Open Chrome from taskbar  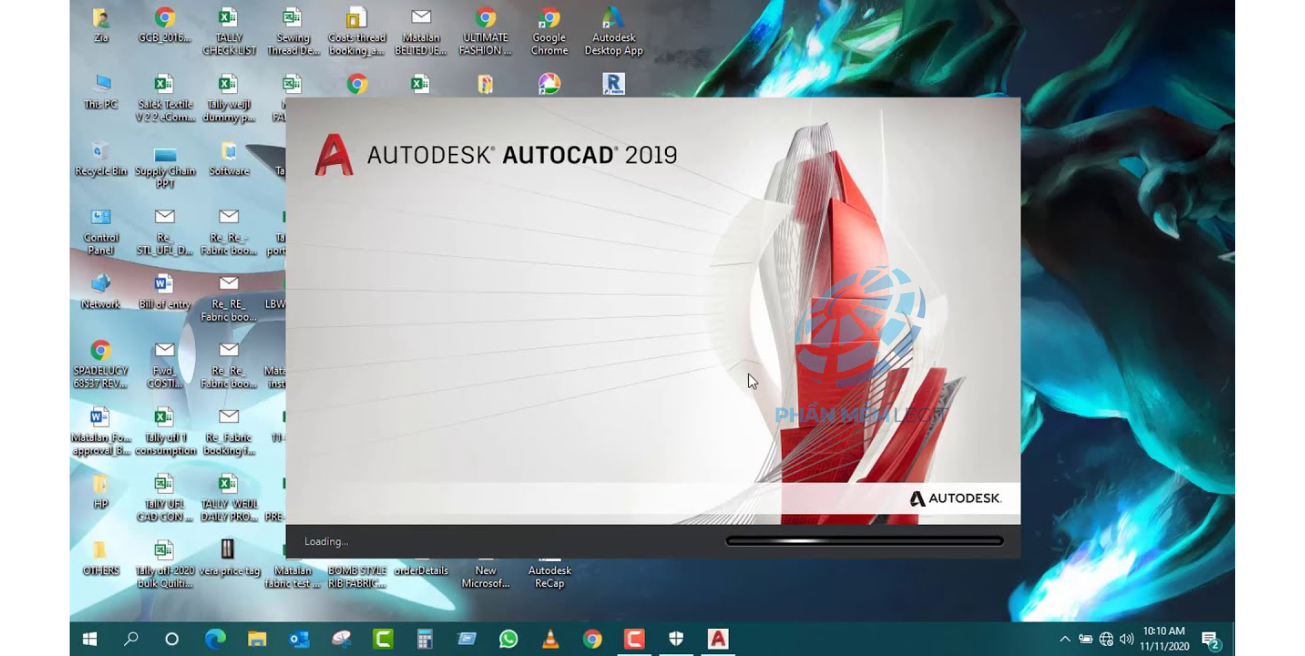(592, 639)
